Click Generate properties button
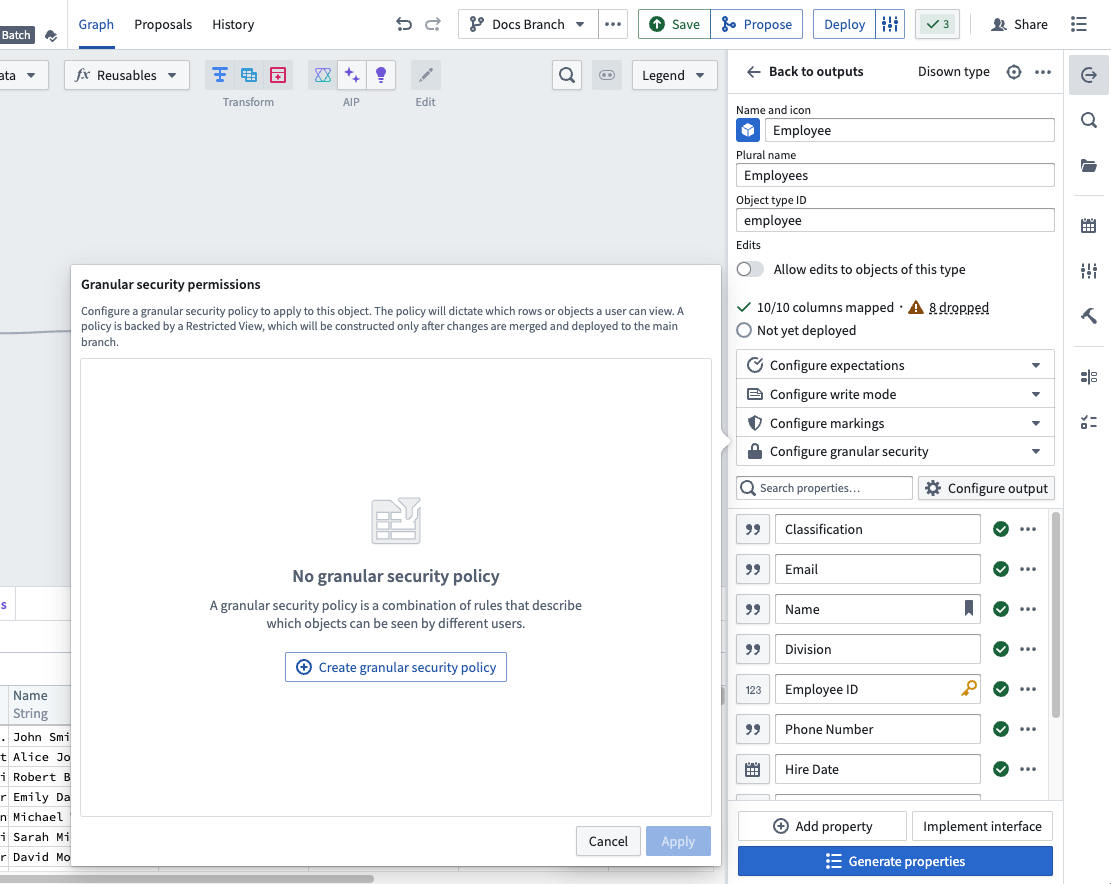The width and height of the screenshot is (1111, 884). (x=895, y=861)
